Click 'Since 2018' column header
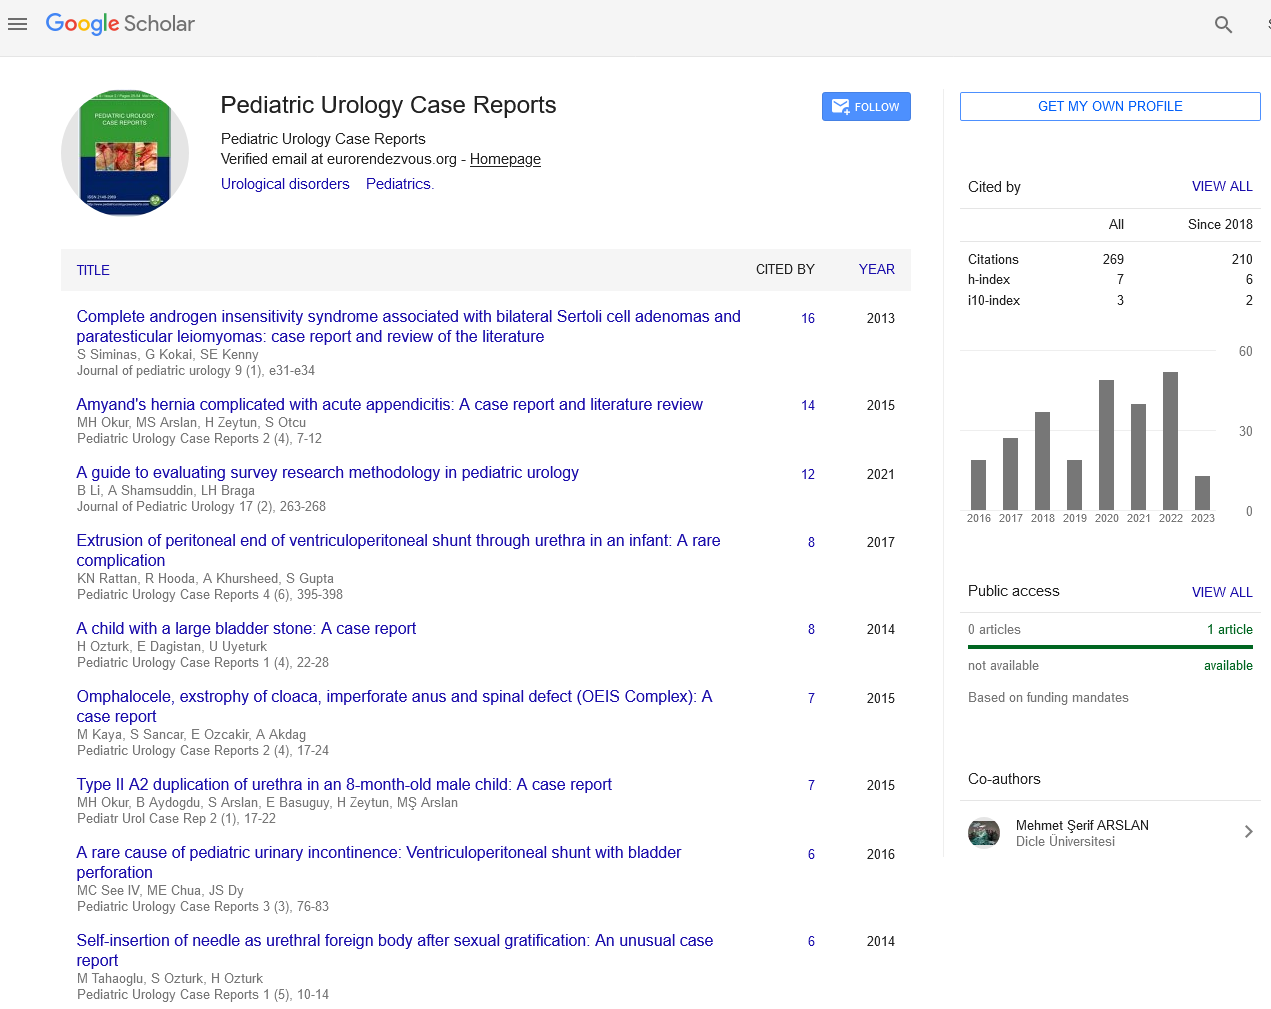The height and width of the screenshot is (1009, 1271). 1220,224
